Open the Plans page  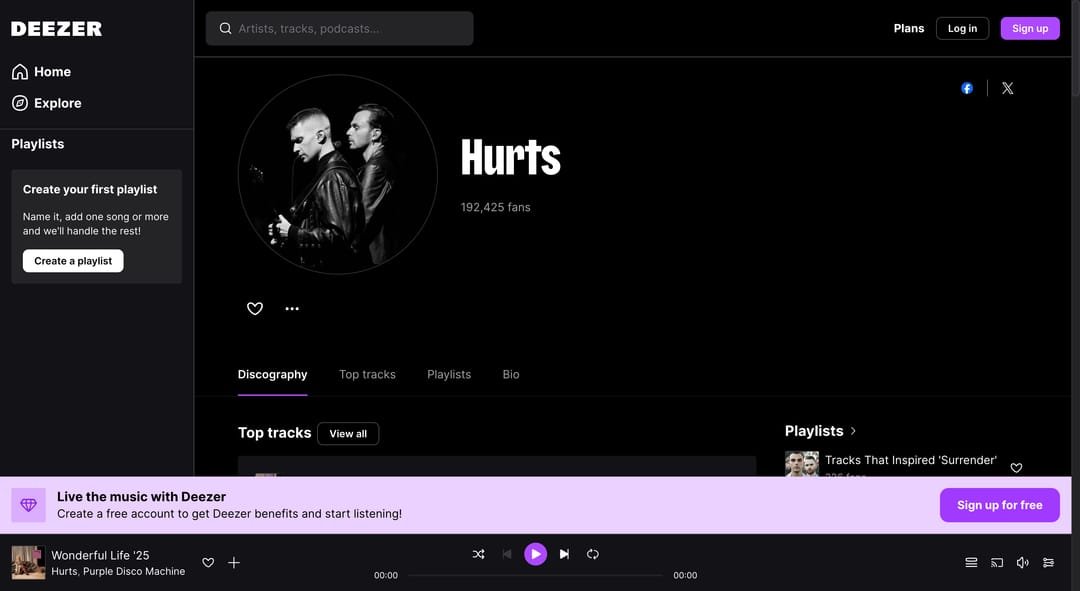click(908, 28)
